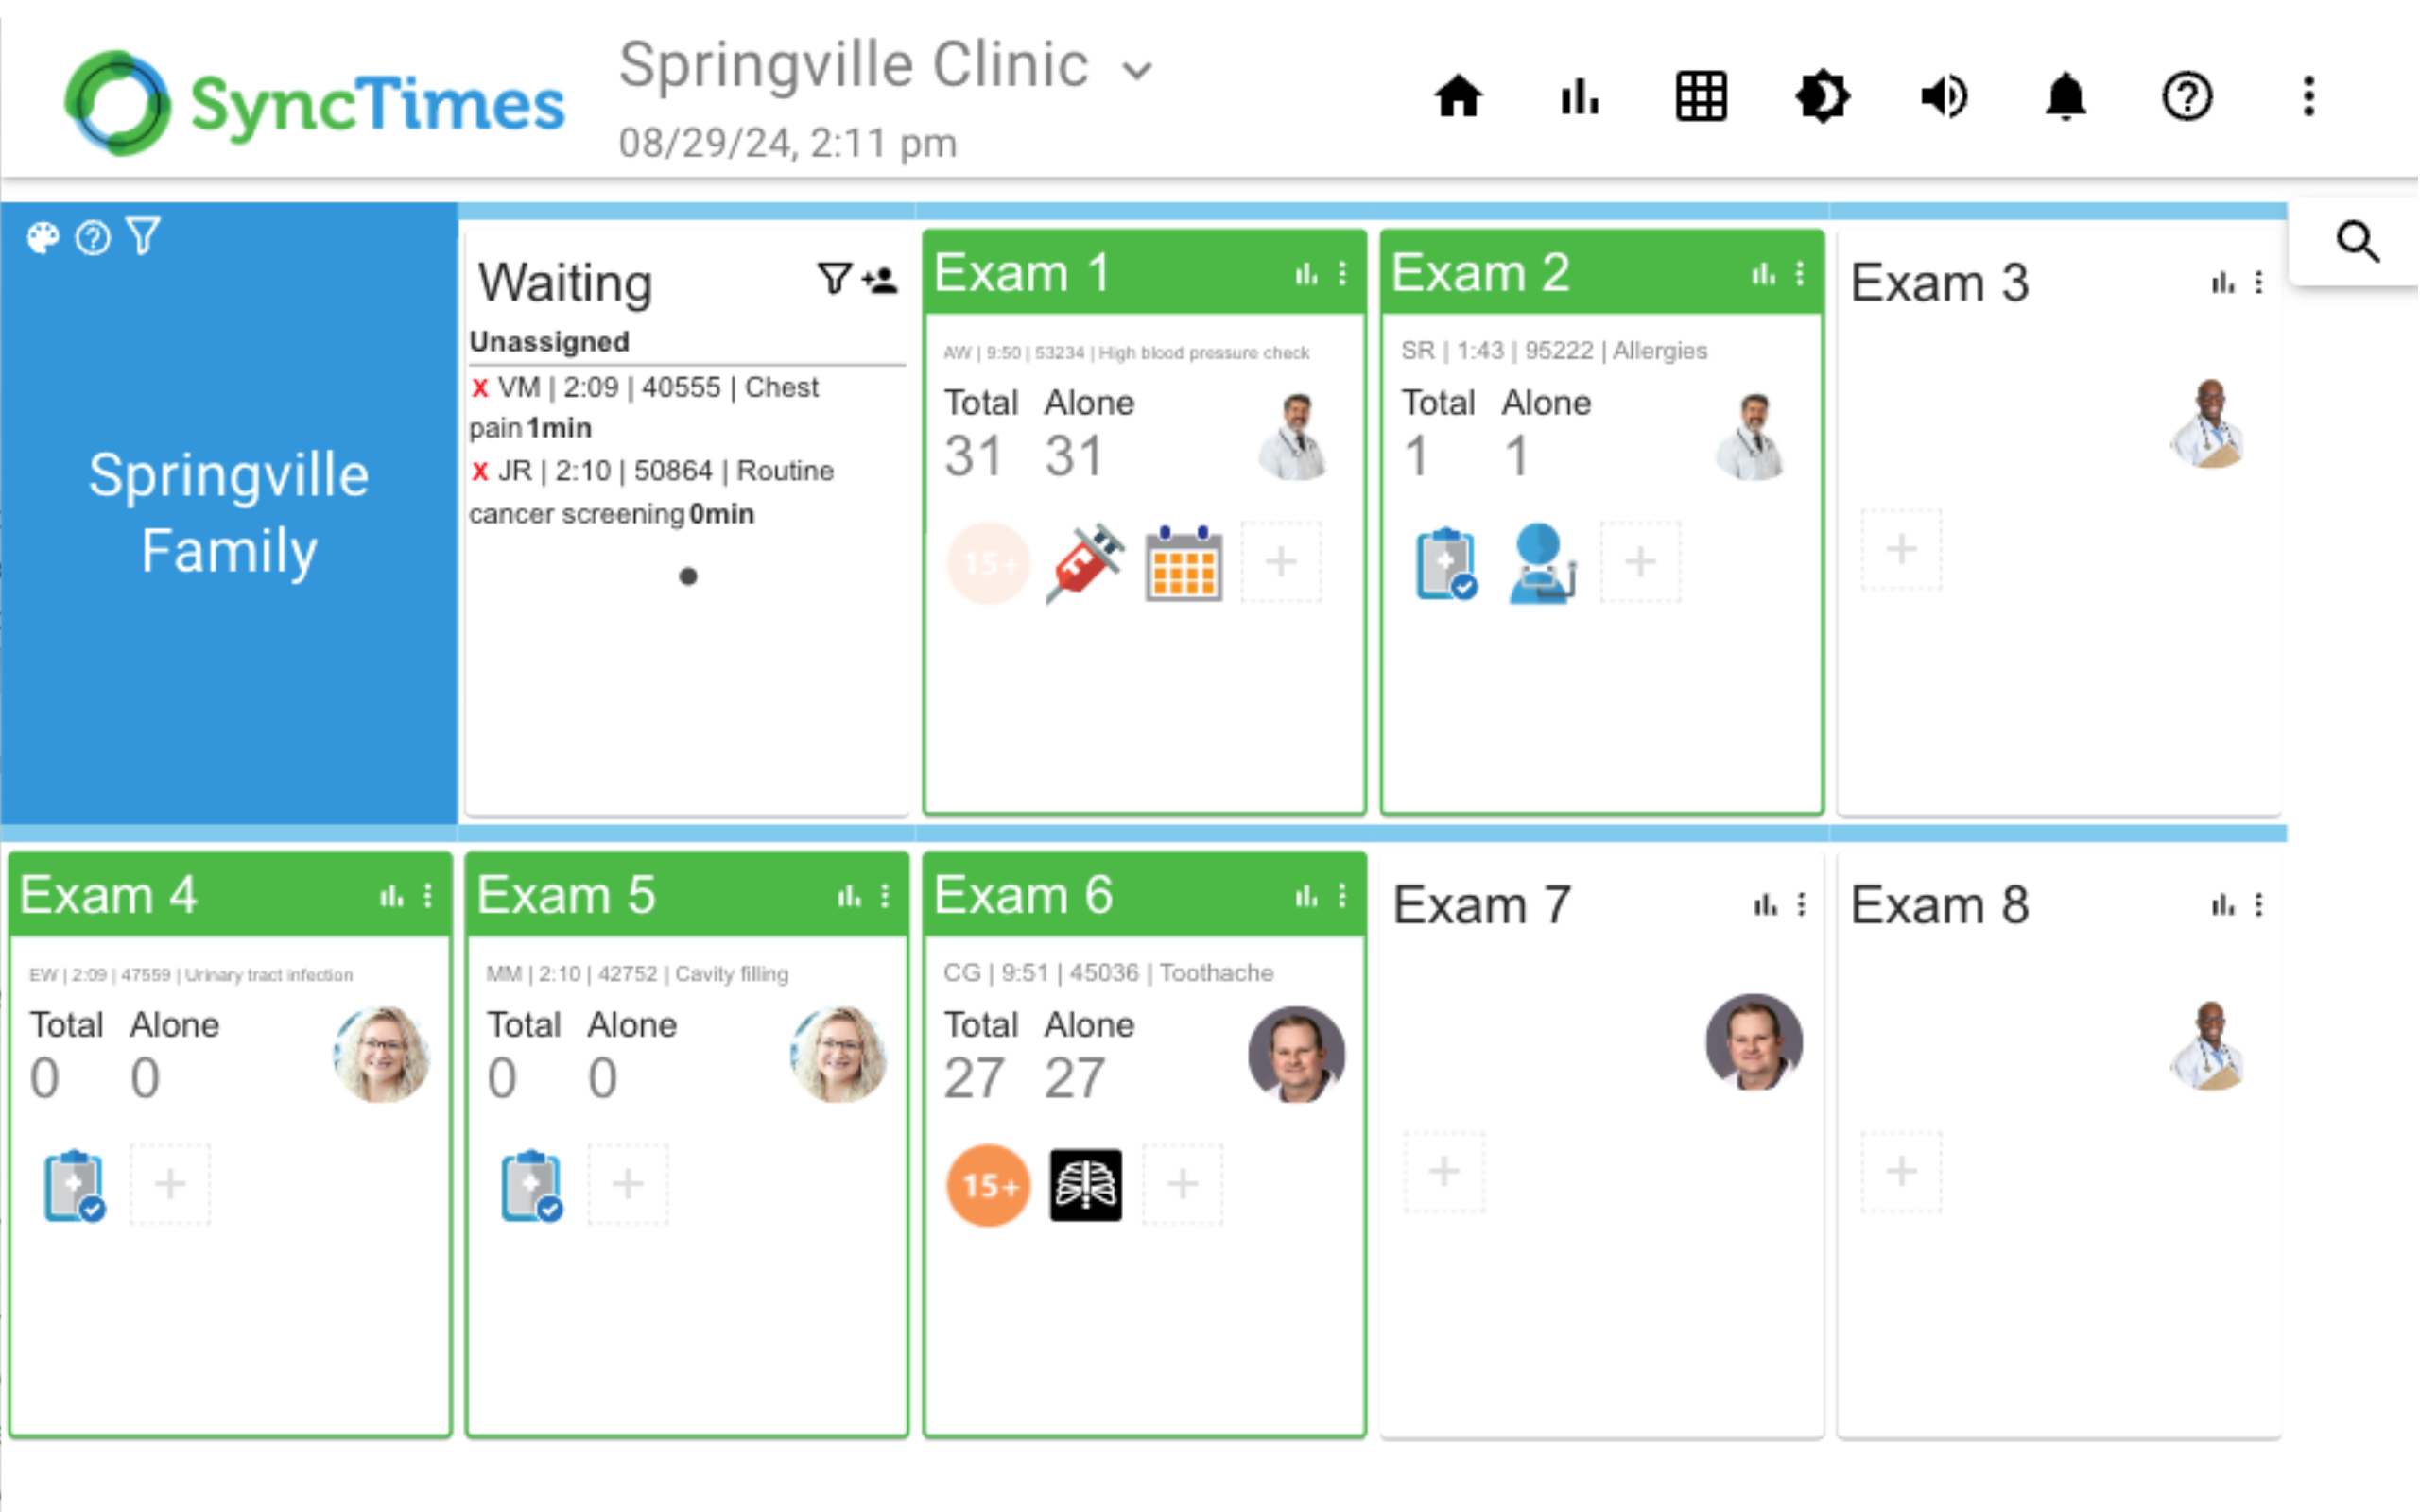
Task: Remove patient VM with red X
Action: [481, 388]
